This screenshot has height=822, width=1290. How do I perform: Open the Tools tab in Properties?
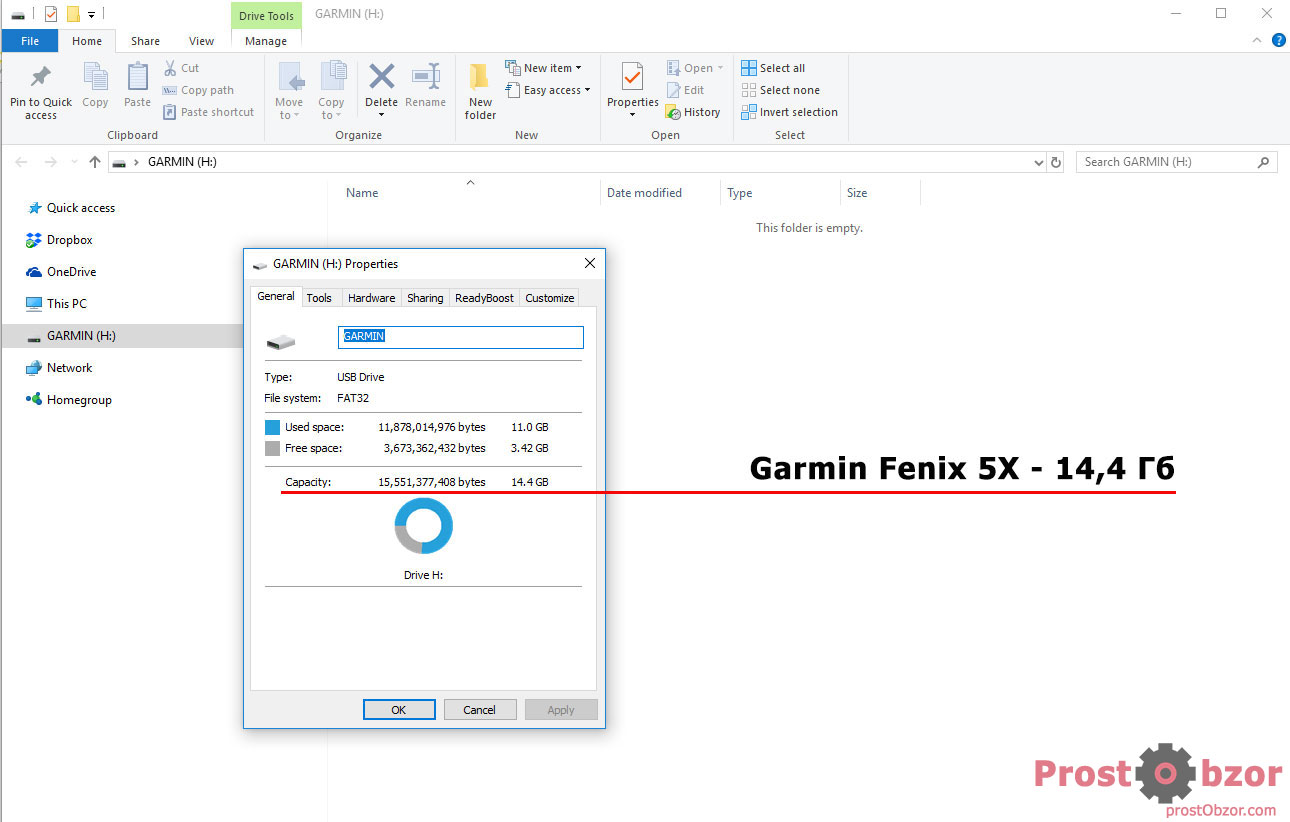(x=319, y=298)
